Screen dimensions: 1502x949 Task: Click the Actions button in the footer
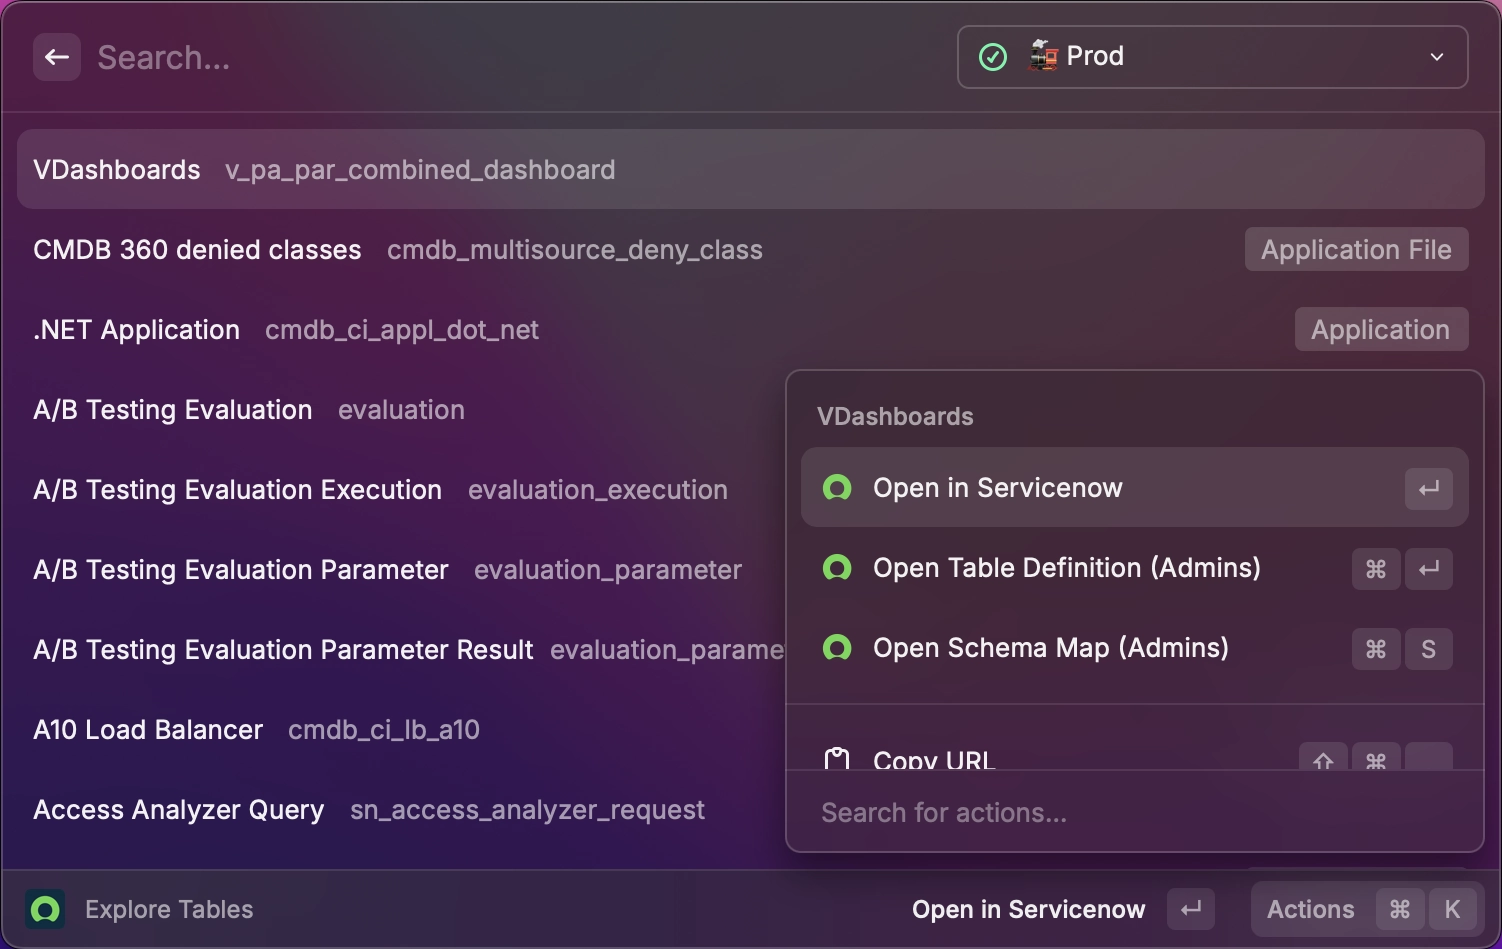pyautogui.click(x=1309, y=909)
